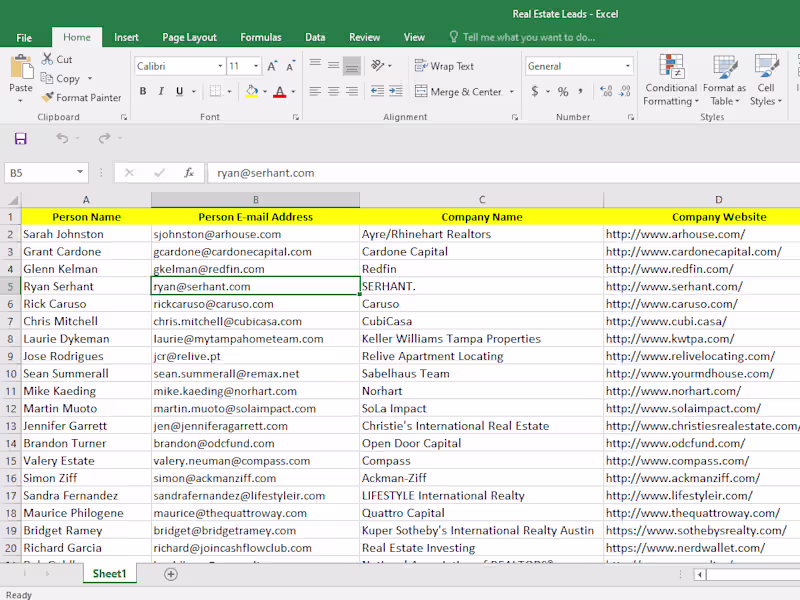
Task: Apply Percent Style to the cell
Action: point(563,92)
